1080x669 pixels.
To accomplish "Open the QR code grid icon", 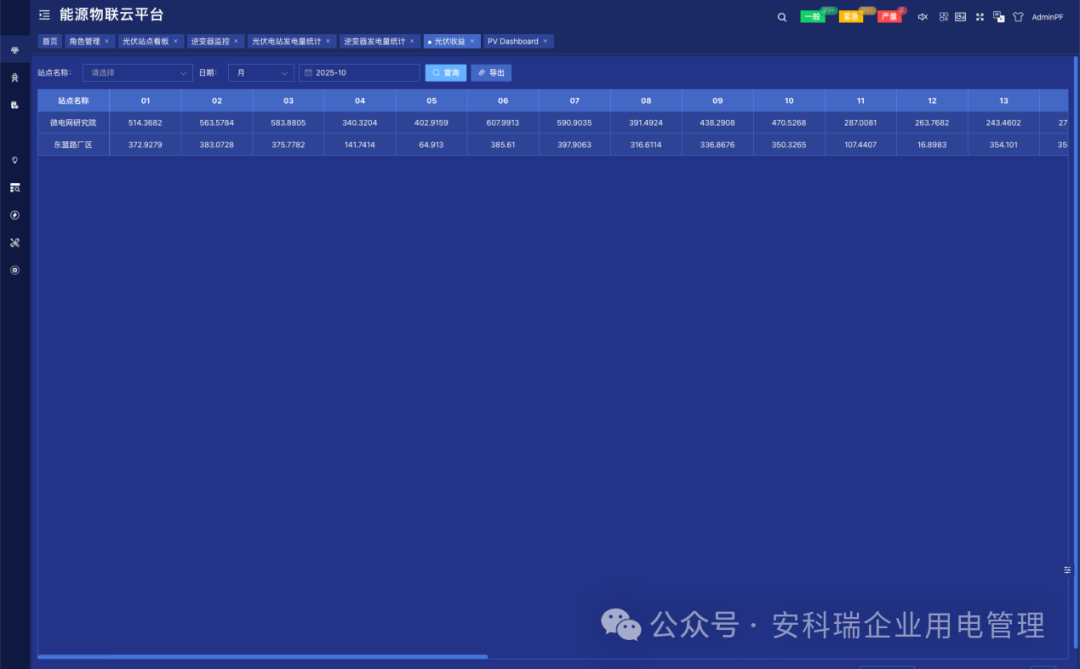I will 944,17.
